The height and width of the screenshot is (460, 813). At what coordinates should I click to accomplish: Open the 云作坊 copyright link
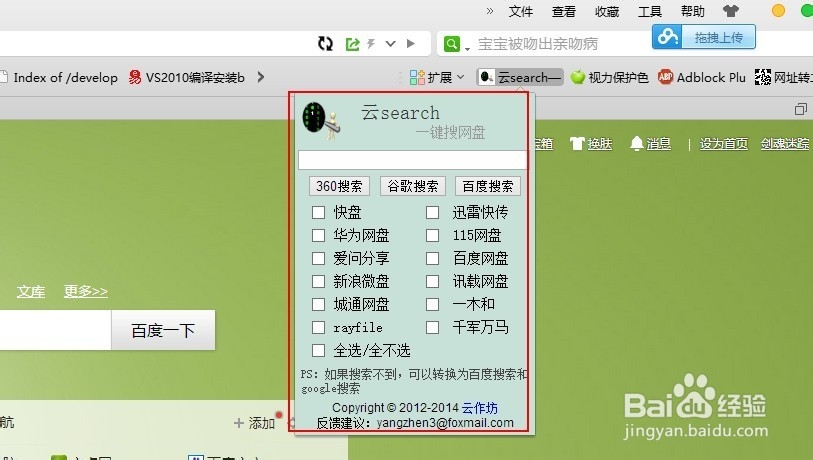point(480,408)
